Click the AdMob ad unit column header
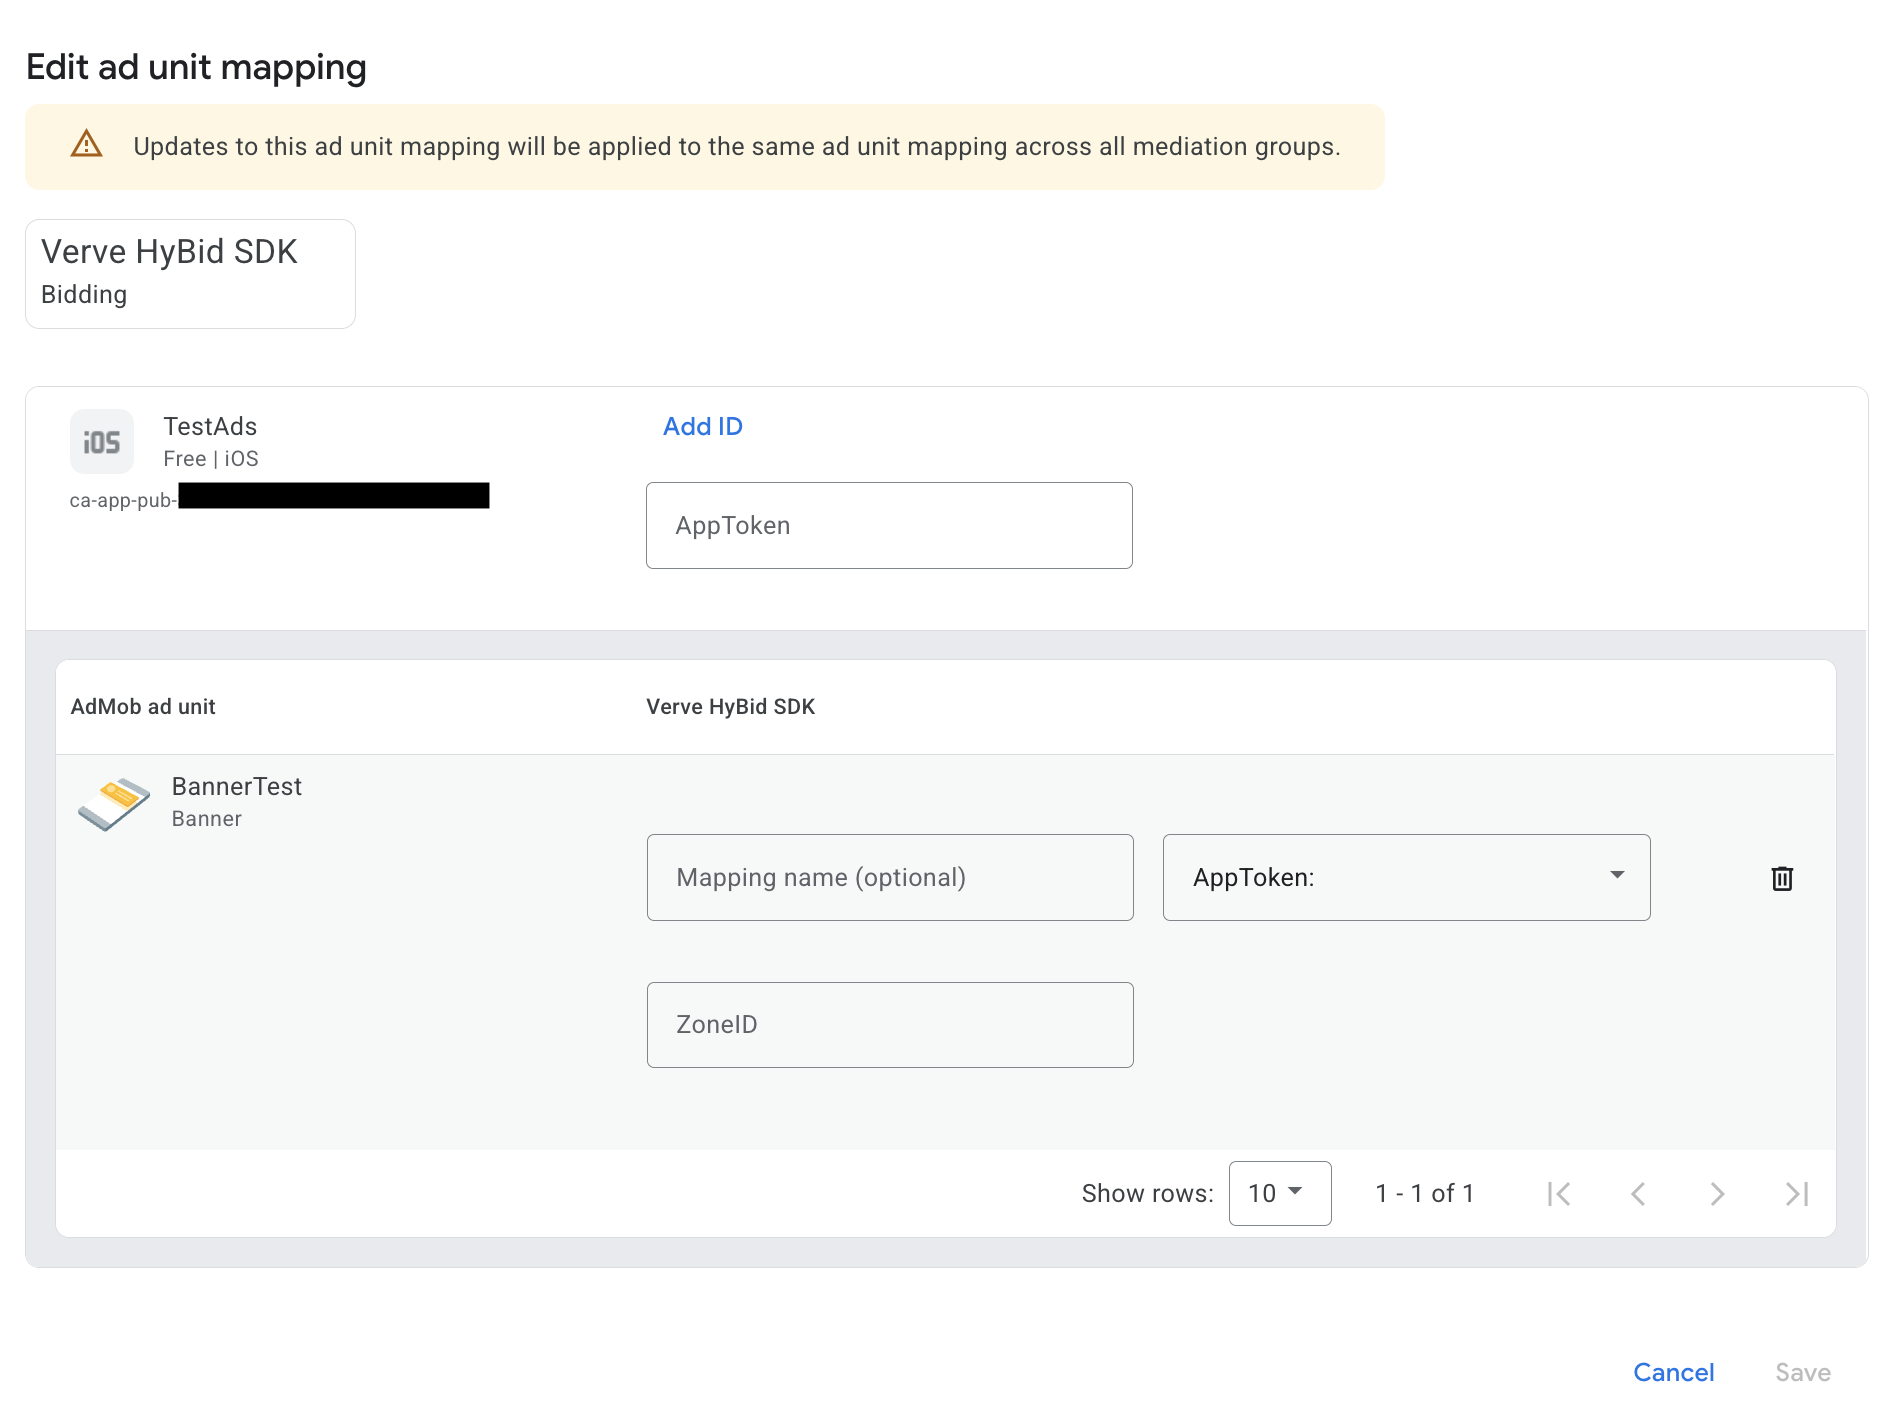This screenshot has width=1896, height=1414. click(x=143, y=706)
